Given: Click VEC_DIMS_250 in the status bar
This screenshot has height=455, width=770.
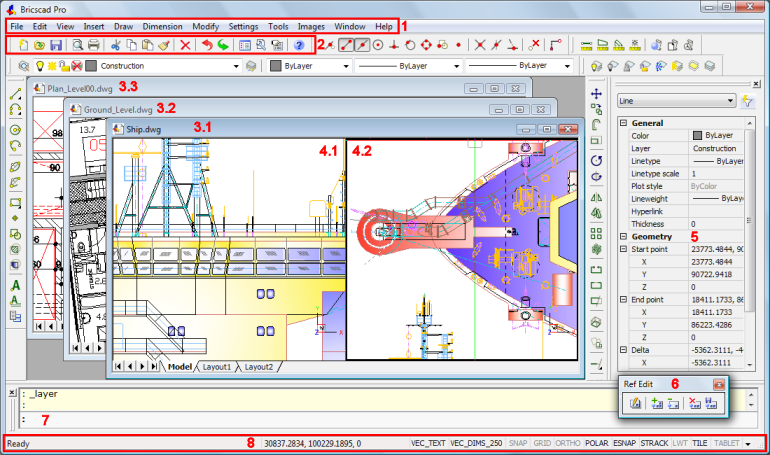Looking at the screenshot, I should click(476, 443).
